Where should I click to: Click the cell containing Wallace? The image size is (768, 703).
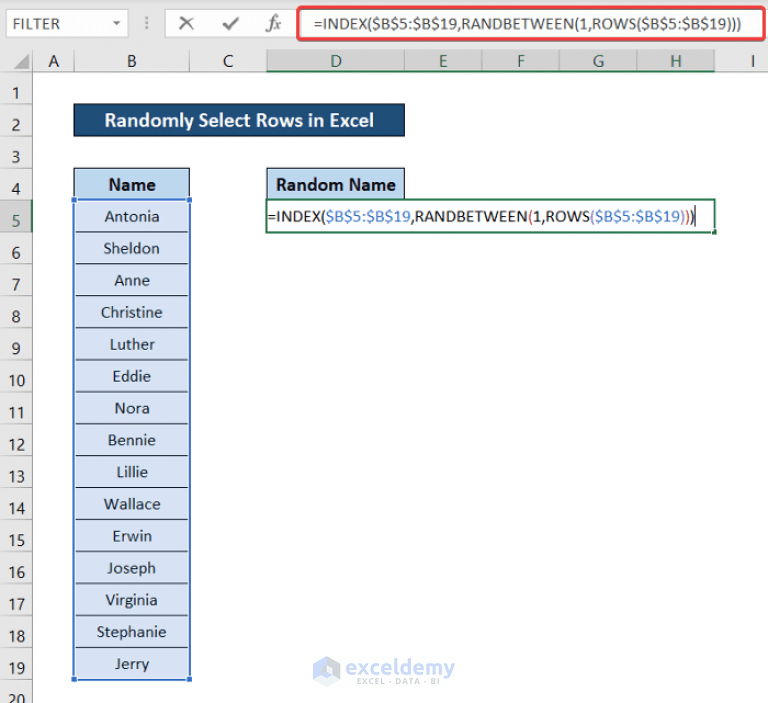click(x=132, y=504)
